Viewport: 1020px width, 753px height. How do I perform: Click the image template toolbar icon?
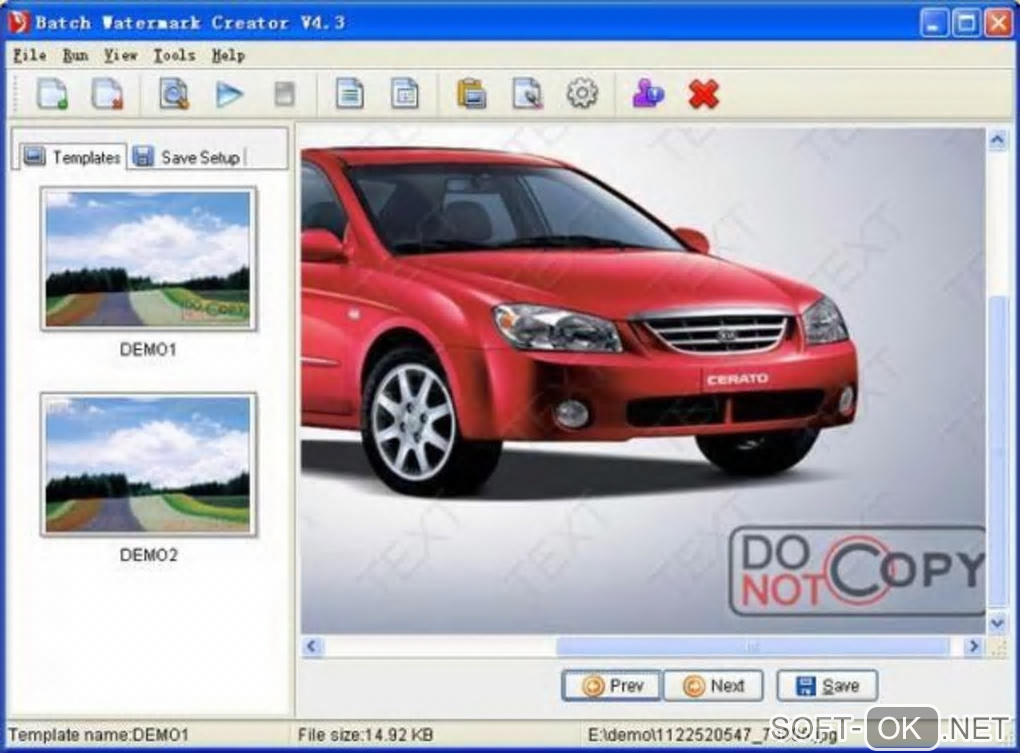[x=405, y=94]
